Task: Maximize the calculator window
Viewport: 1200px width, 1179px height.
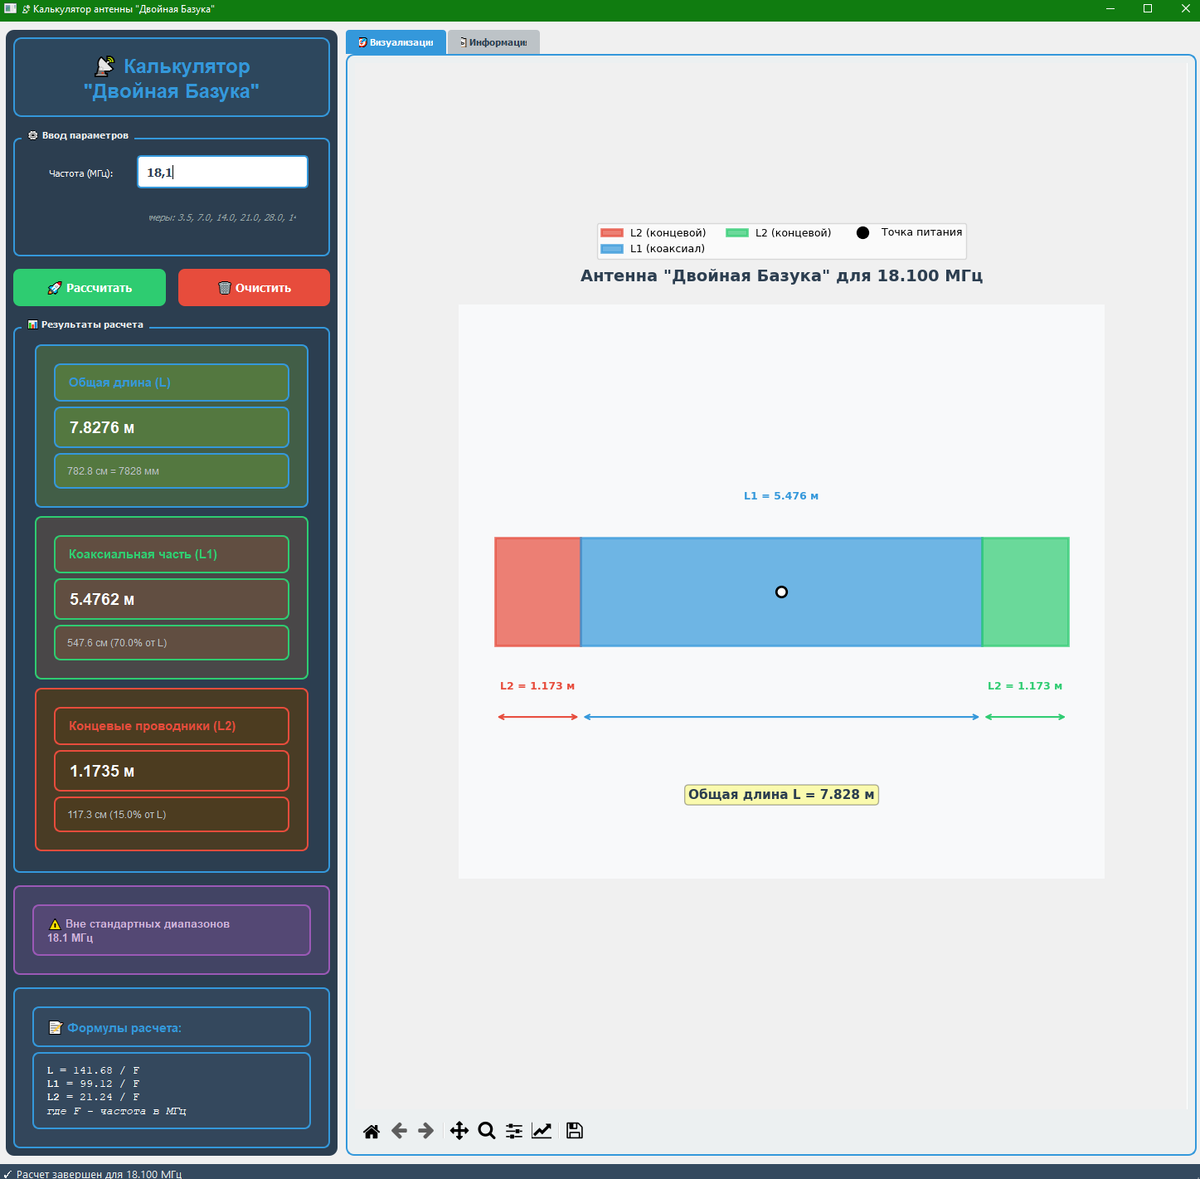Action: pyautogui.click(x=1148, y=9)
